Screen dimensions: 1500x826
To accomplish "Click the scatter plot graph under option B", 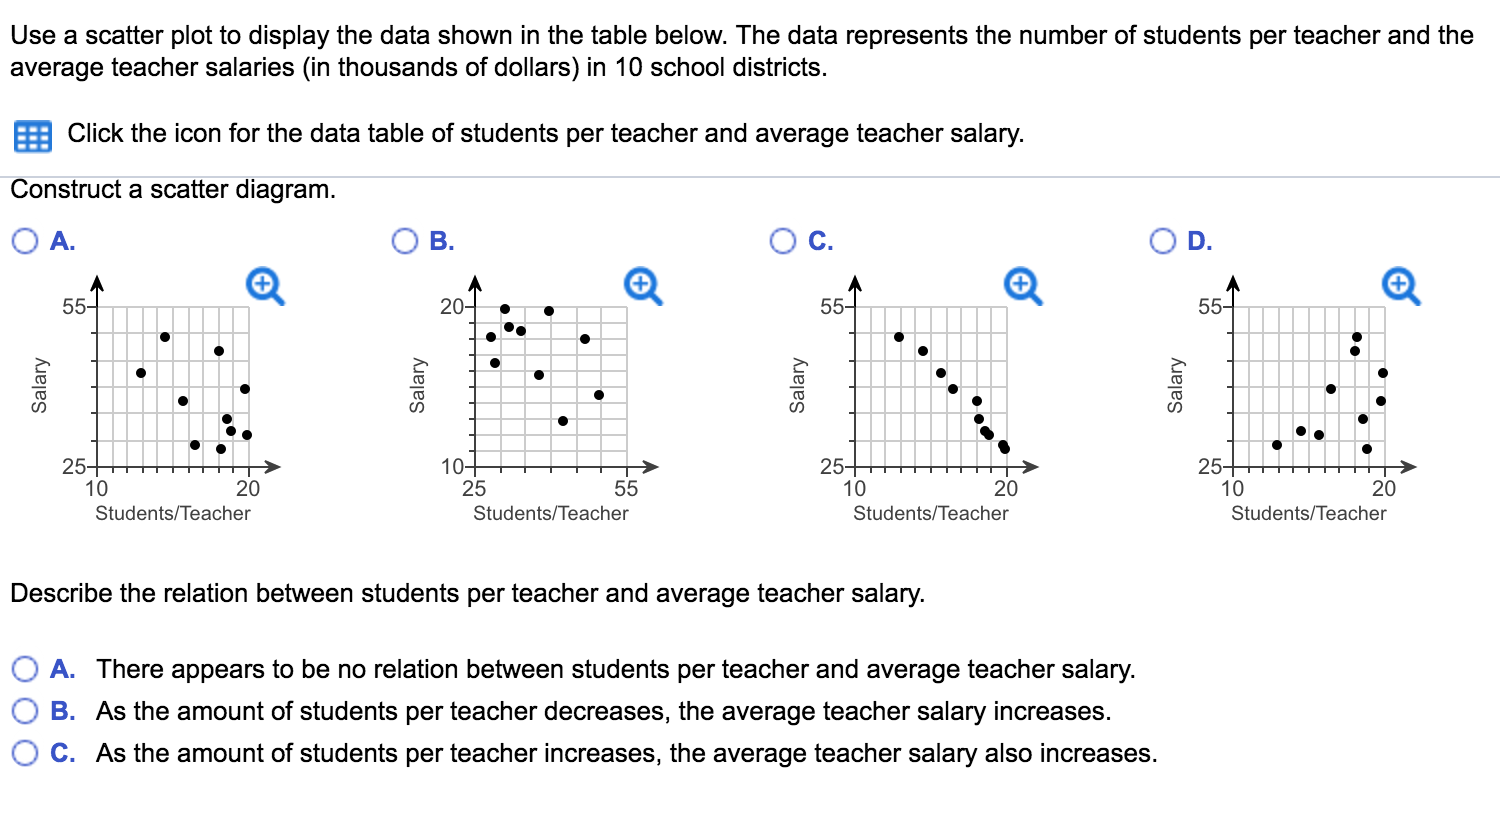I will [550, 385].
